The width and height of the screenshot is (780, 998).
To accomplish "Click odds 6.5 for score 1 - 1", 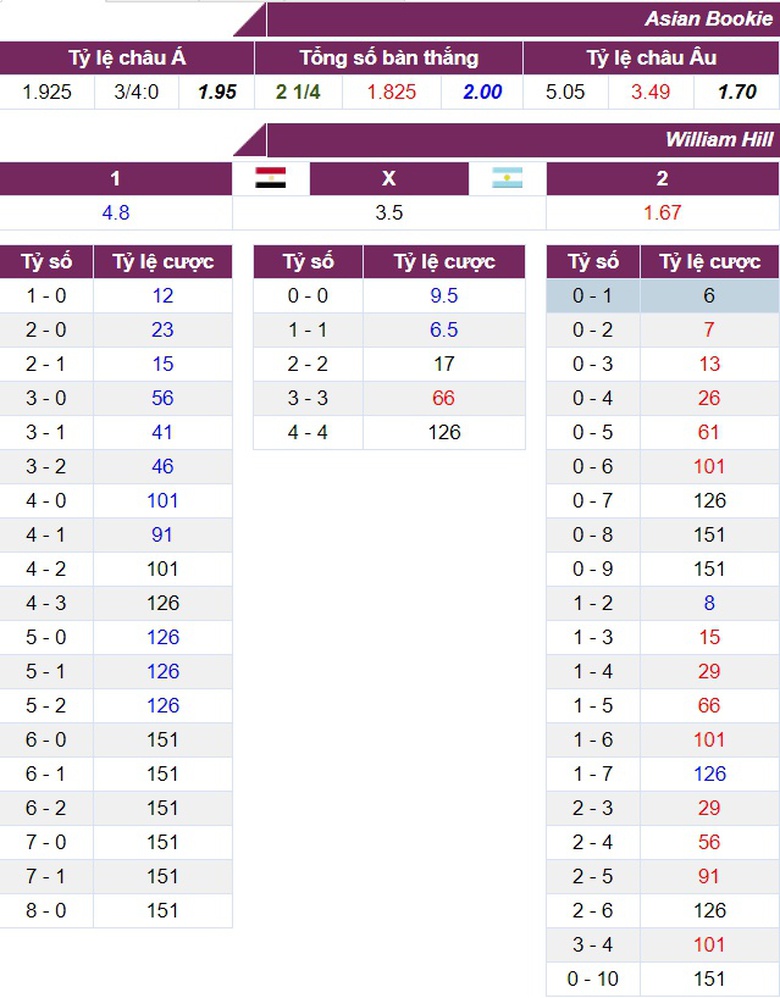I will 444,330.
